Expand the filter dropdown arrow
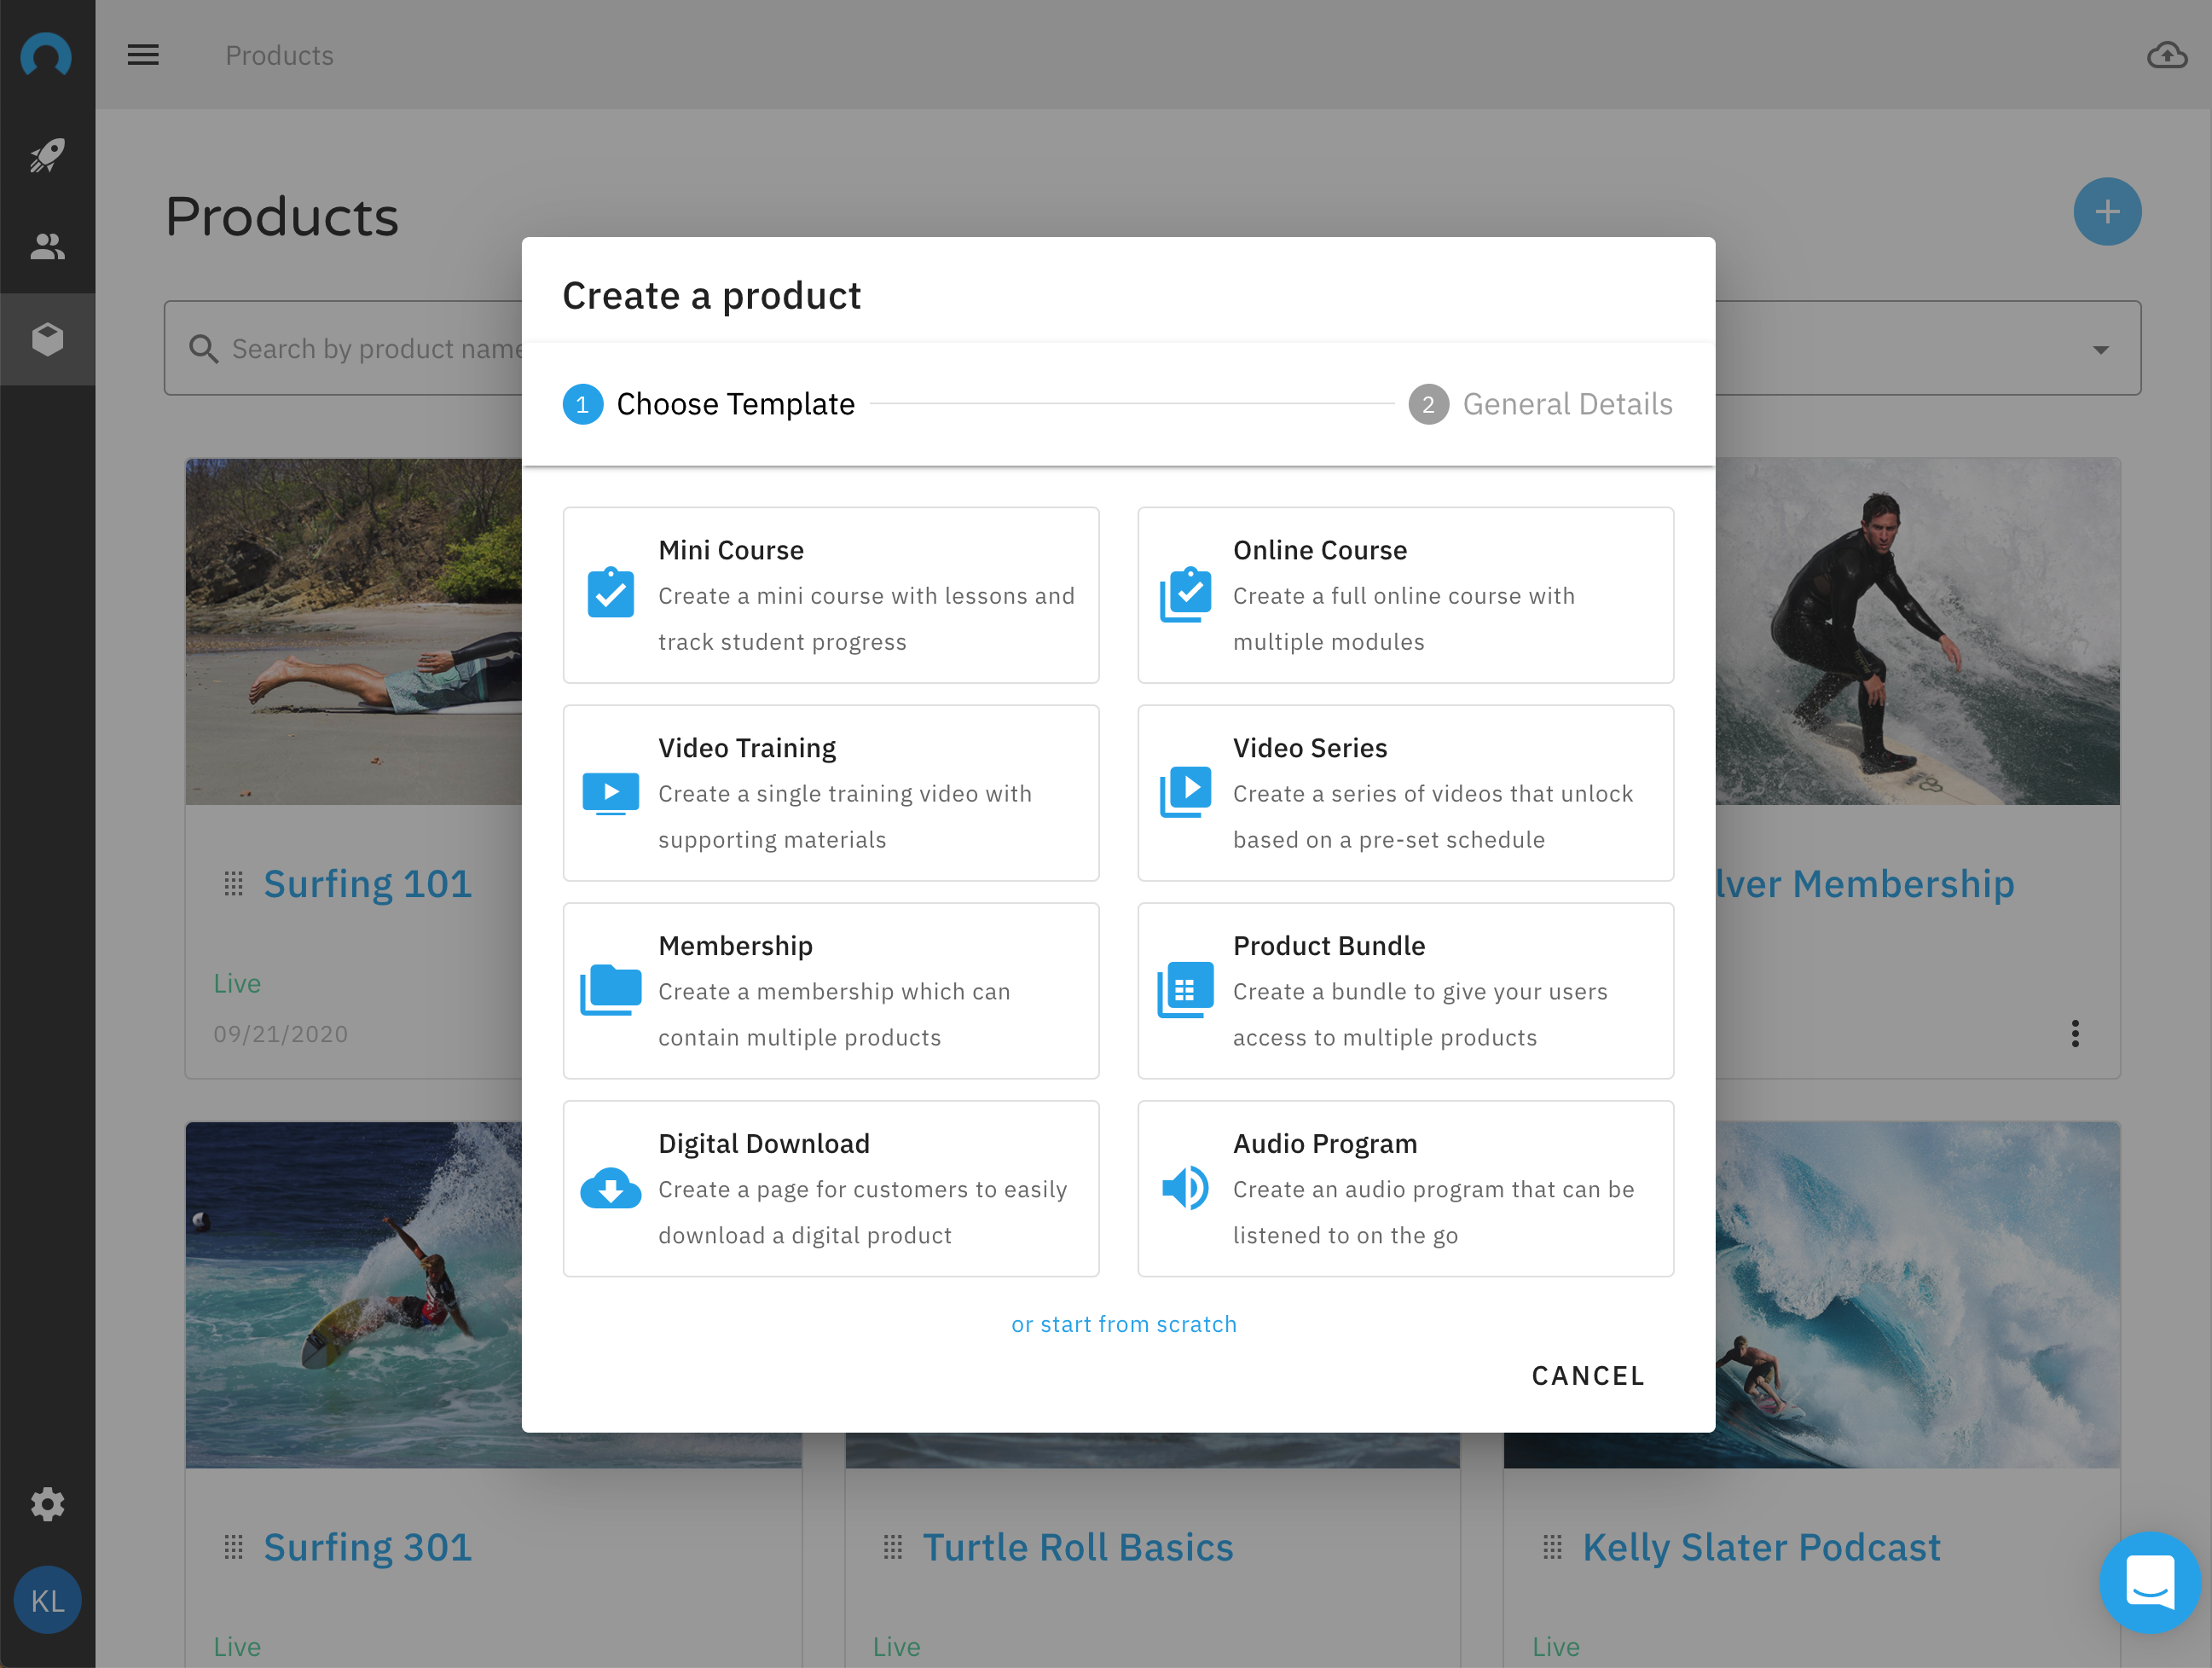2212x1668 pixels. 2100,349
